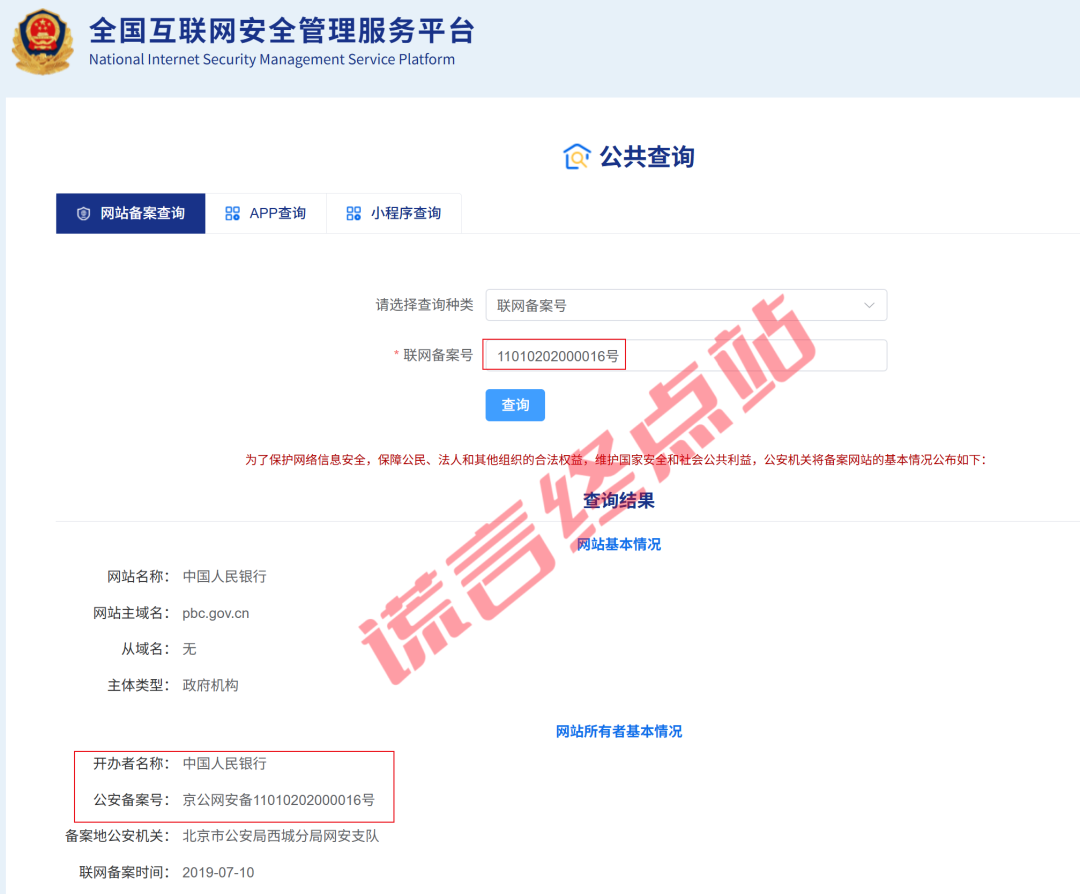The height and width of the screenshot is (894, 1080).
Task: Click the 网站所有者基本情况 section title
Action: pos(619,731)
